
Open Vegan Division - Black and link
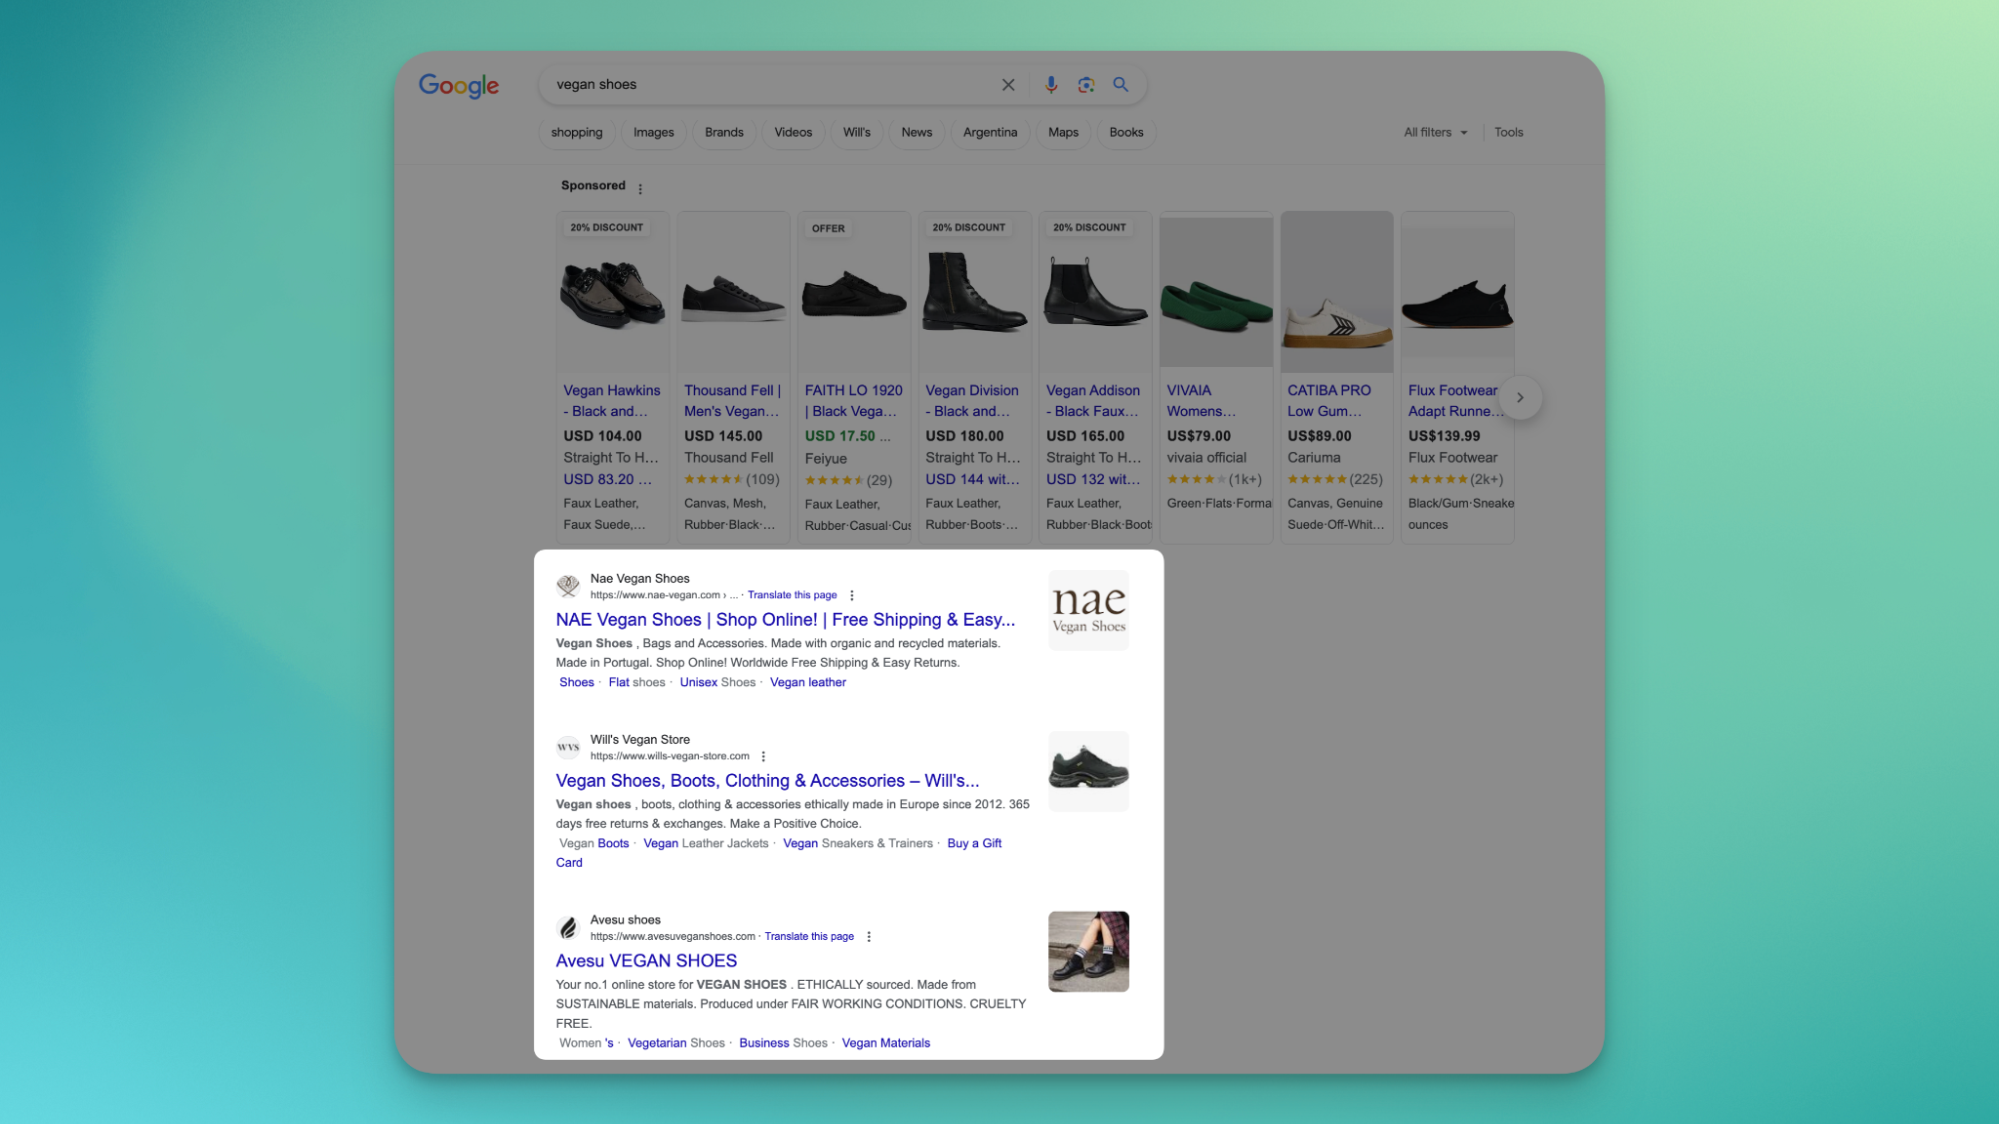pyautogui.click(x=972, y=401)
